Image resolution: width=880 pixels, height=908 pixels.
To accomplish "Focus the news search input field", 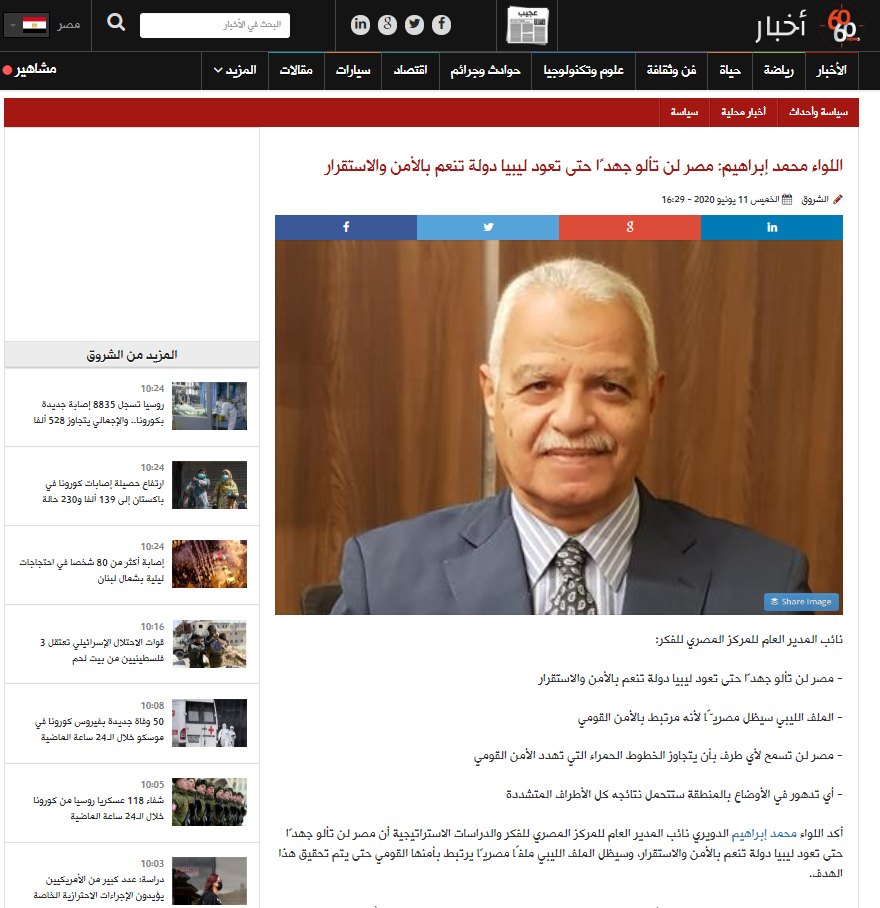I will click(x=215, y=25).
